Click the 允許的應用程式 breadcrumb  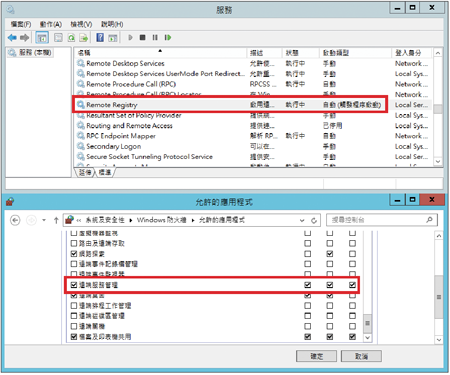[222, 220]
